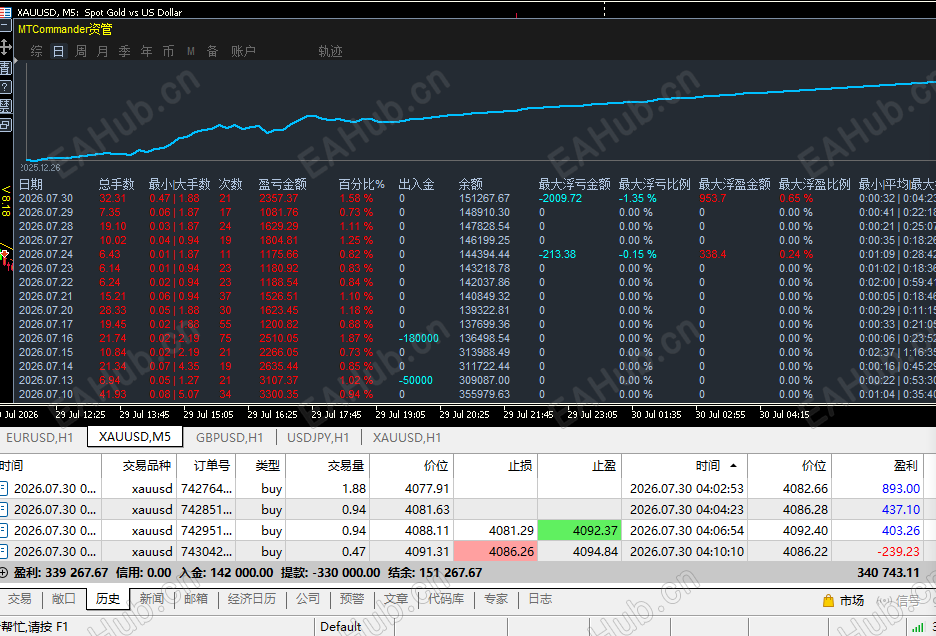Click close-time column header with sort arrow
936x636 pixels.
tap(685, 466)
